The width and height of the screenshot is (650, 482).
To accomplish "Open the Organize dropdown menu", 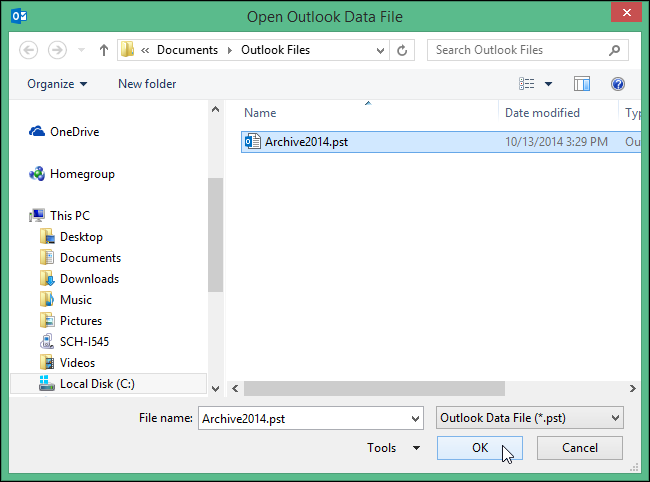I will tap(57, 84).
